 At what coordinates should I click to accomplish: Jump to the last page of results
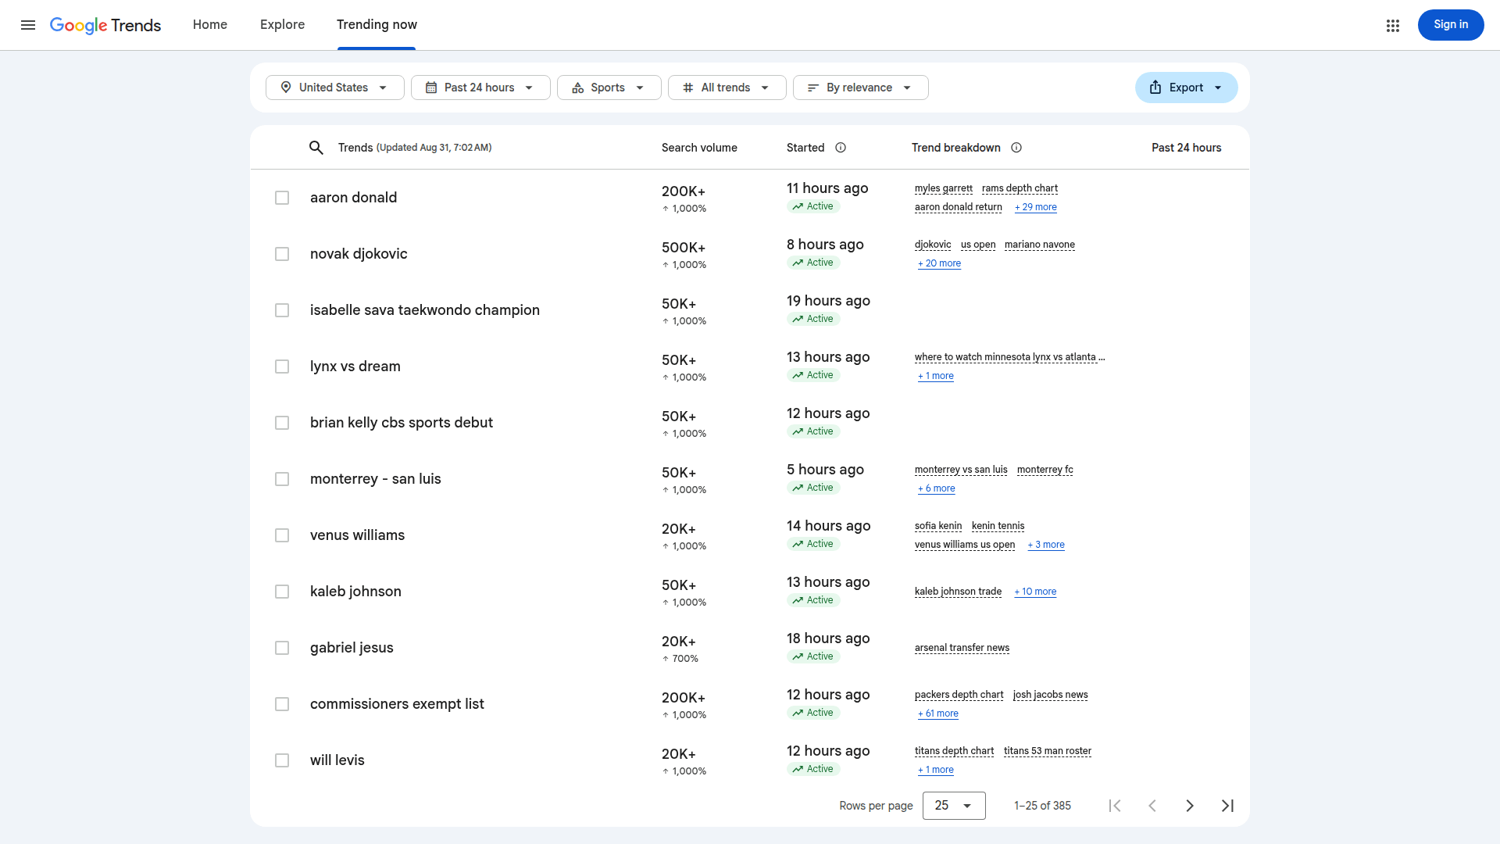coord(1228,806)
